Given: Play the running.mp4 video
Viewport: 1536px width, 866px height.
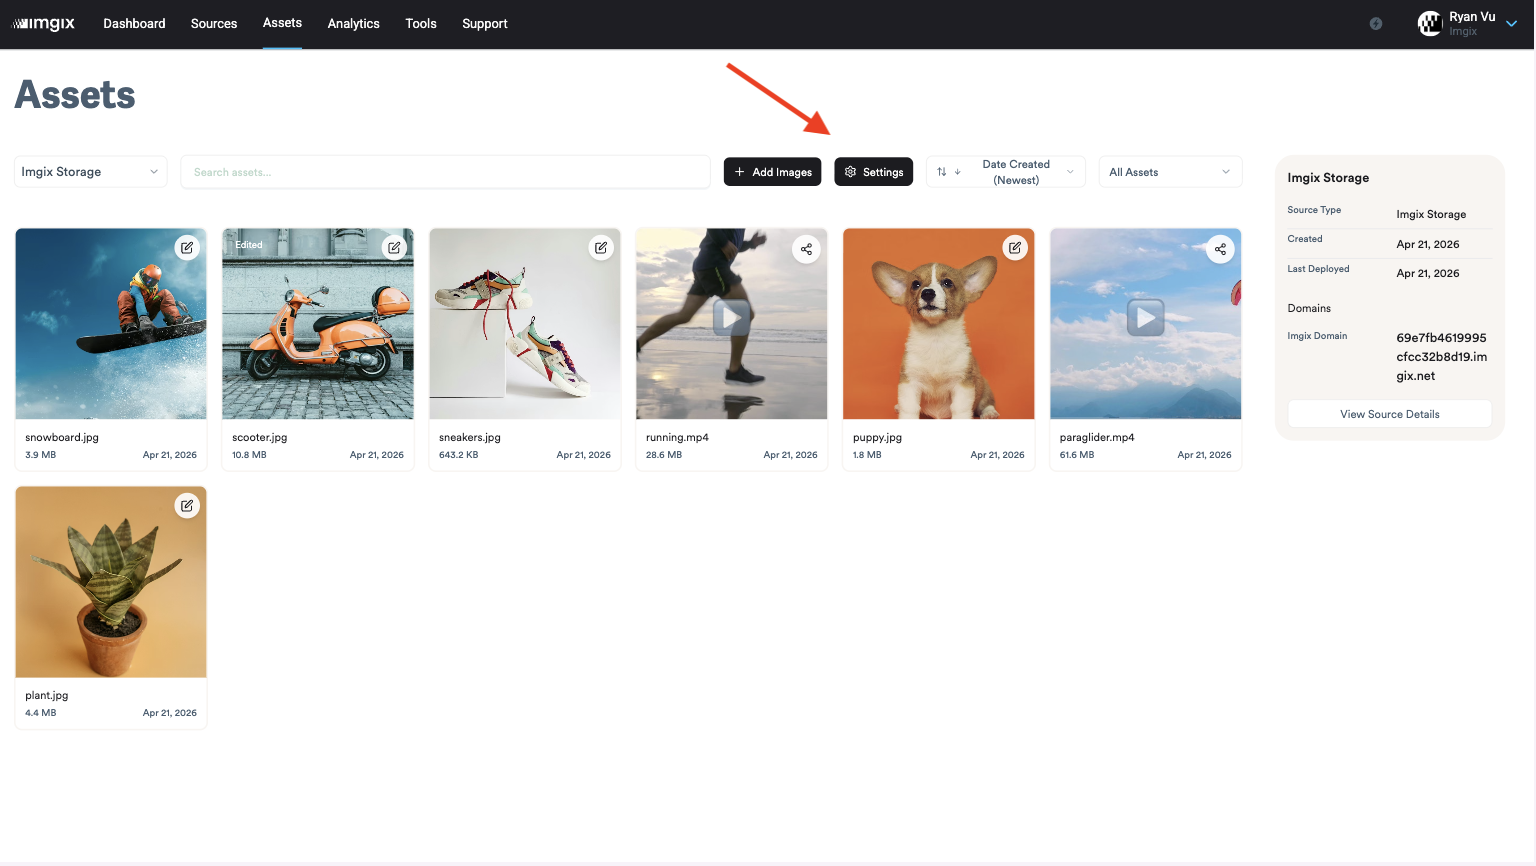Looking at the screenshot, I should click(x=732, y=318).
